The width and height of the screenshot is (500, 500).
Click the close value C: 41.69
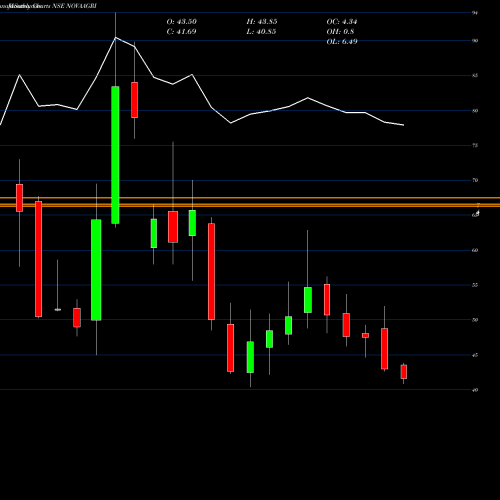click(x=181, y=32)
